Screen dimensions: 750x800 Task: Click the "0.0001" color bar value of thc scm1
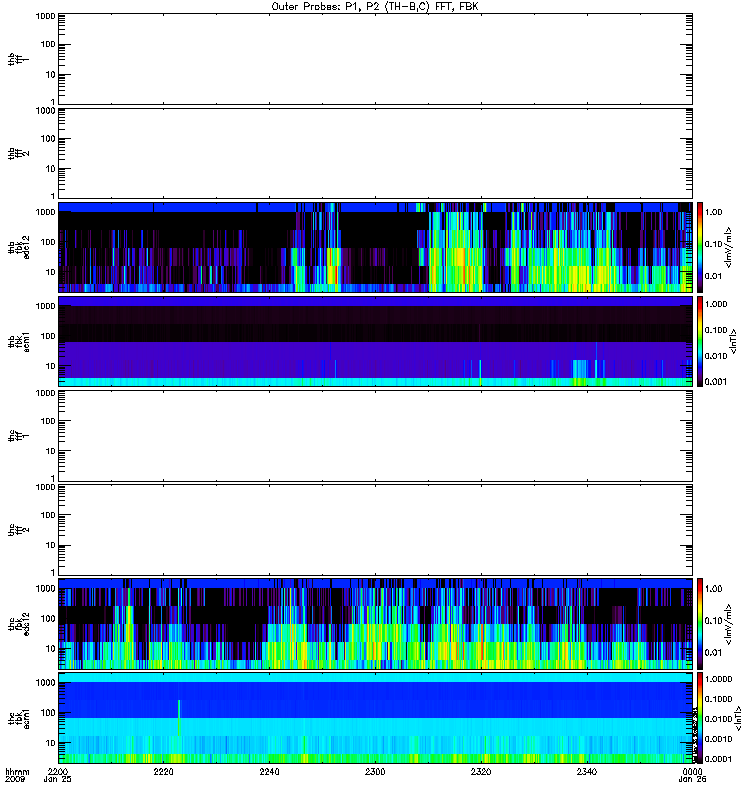(718, 759)
